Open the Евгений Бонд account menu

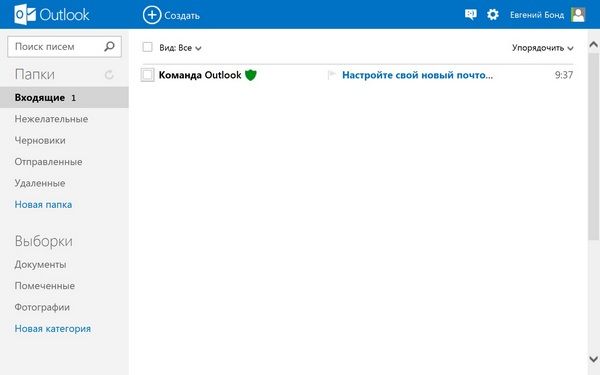[537, 15]
